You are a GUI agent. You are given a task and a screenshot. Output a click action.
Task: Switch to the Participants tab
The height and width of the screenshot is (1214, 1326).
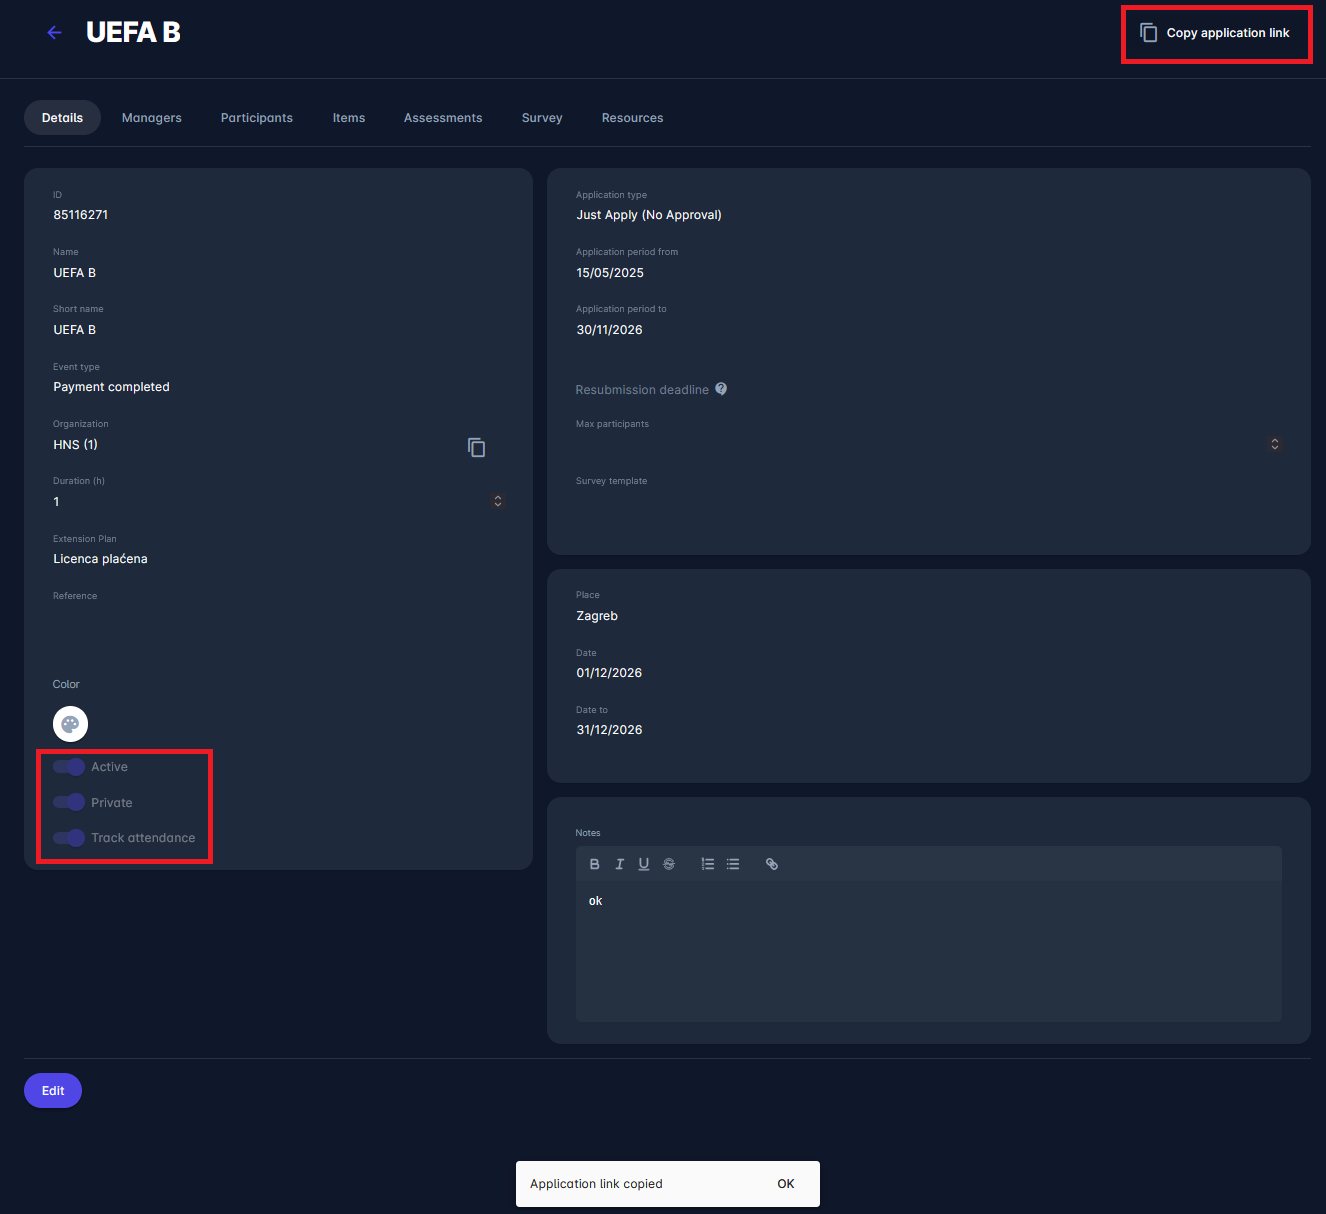pyautogui.click(x=257, y=118)
